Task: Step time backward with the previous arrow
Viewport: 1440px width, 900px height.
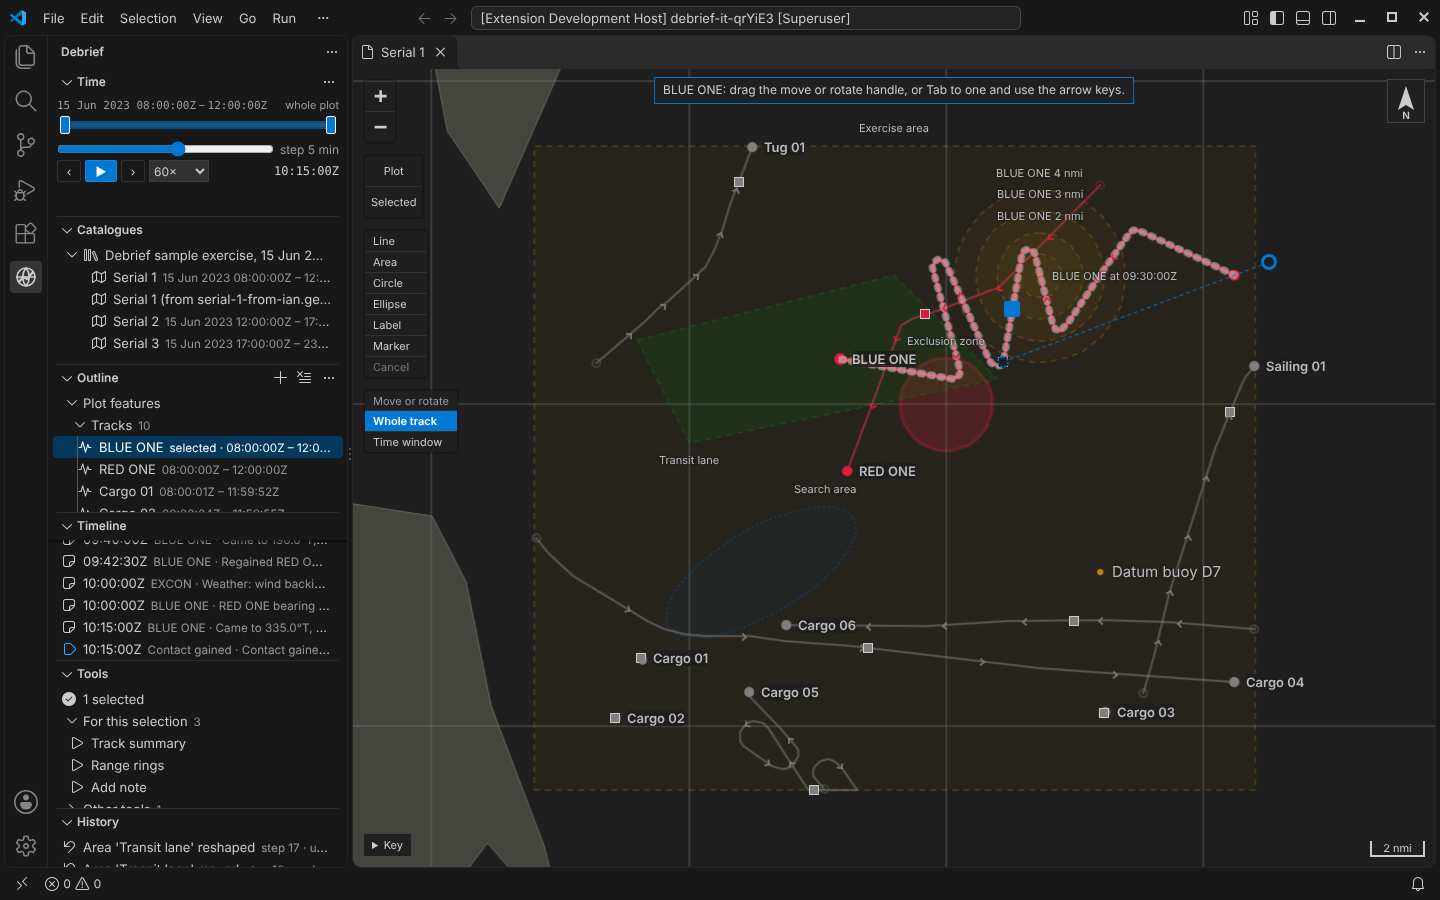Action: coord(69,172)
